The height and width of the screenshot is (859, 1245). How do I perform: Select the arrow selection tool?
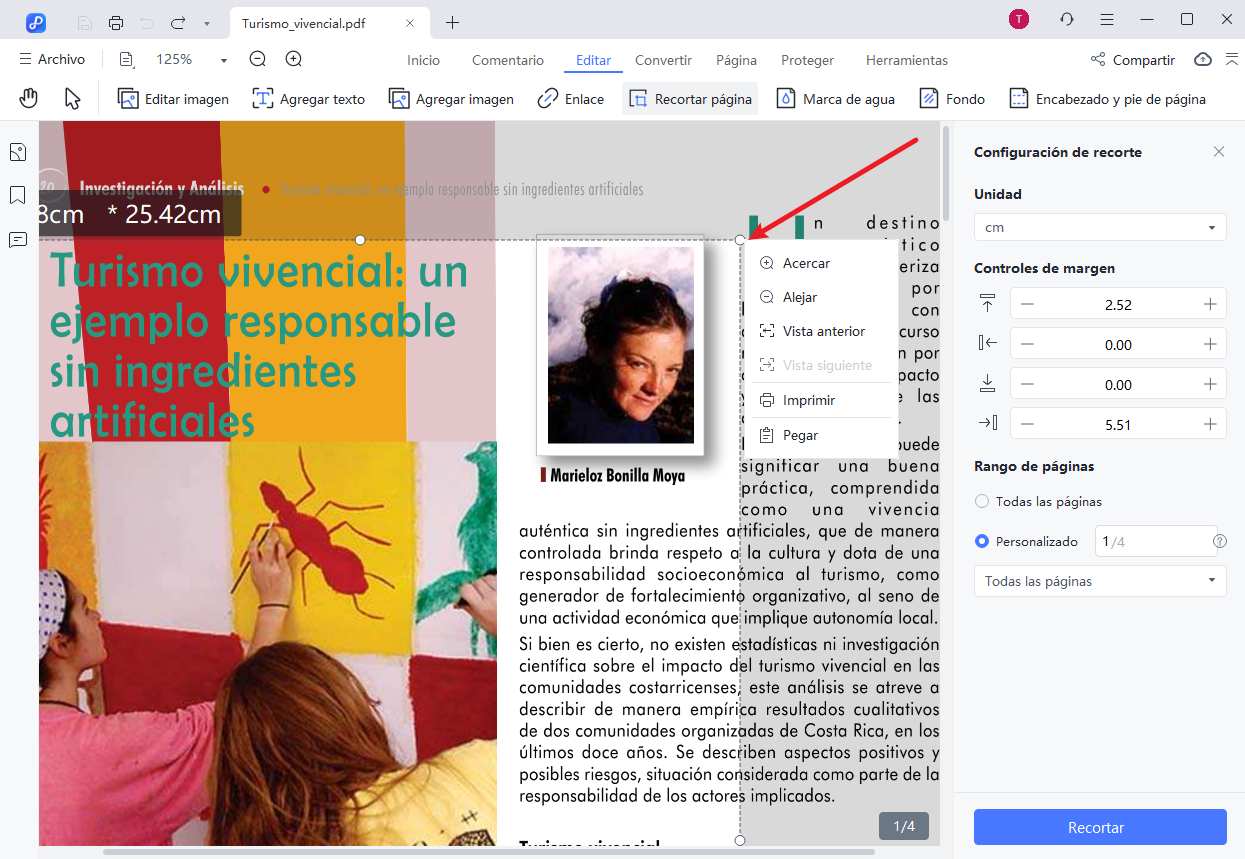[x=72, y=98]
